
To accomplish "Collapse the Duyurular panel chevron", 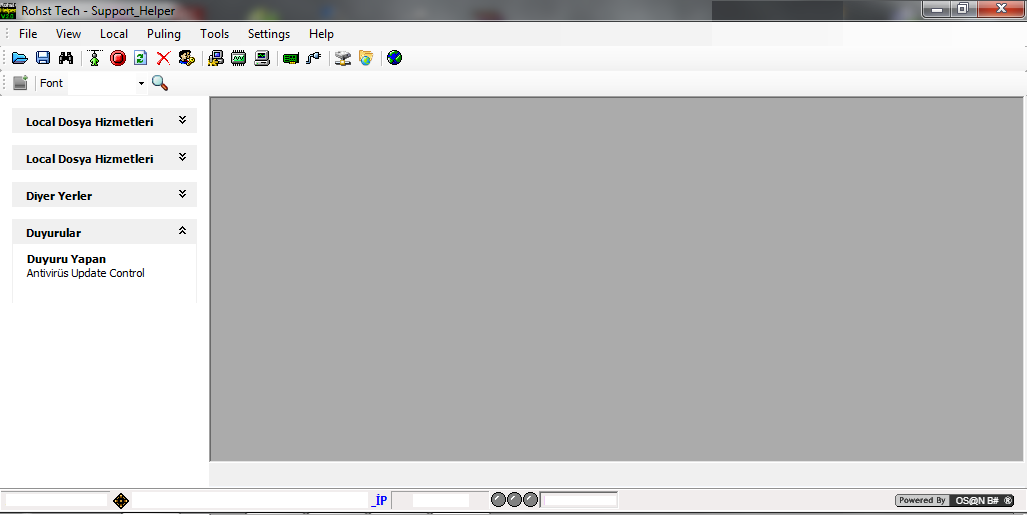I will 183,231.
